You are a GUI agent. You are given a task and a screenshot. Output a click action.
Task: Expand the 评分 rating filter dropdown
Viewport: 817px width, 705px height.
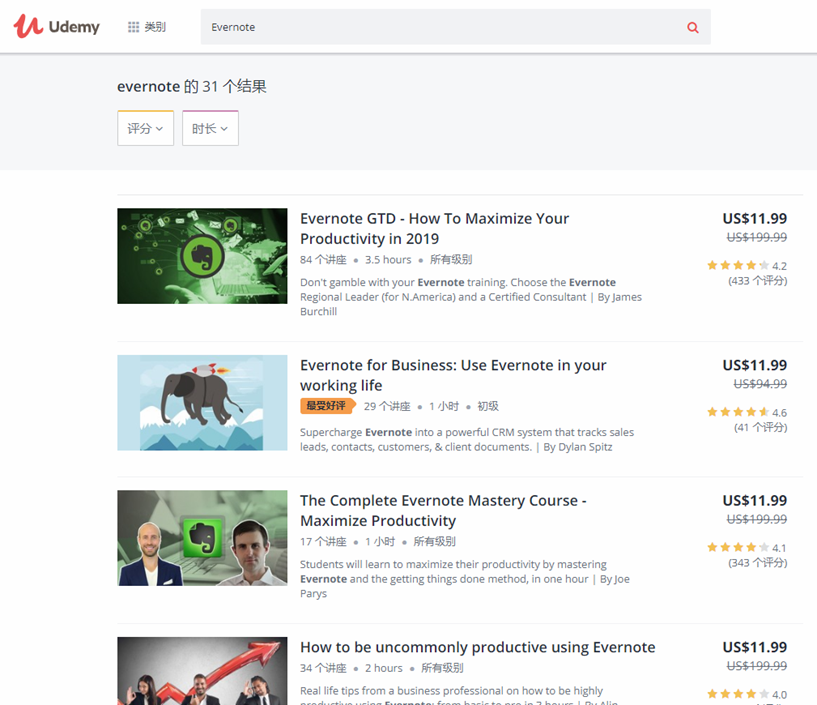(x=146, y=128)
